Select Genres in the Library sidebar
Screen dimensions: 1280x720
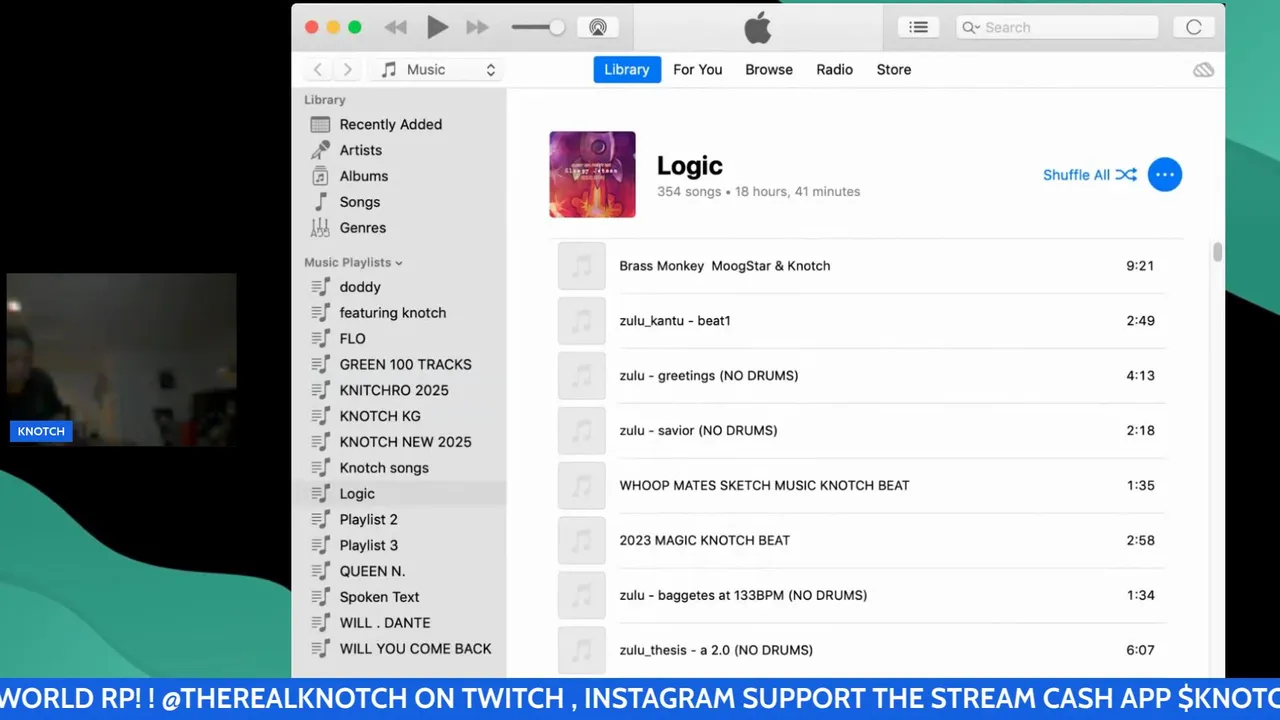coord(399,228)
